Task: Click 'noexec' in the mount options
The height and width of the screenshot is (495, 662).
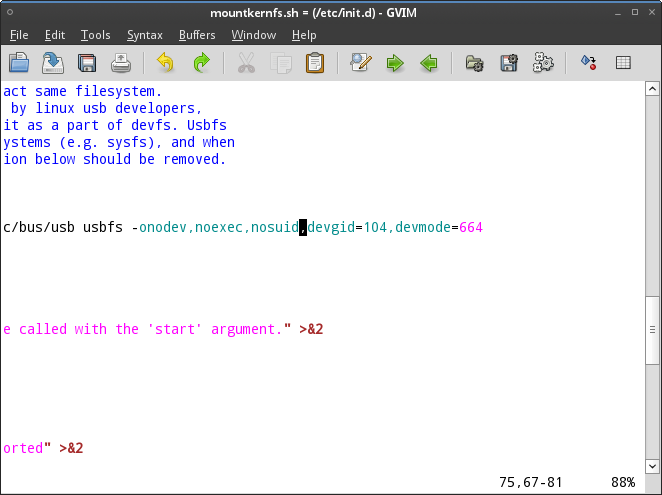Action: [x=219, y=227]
